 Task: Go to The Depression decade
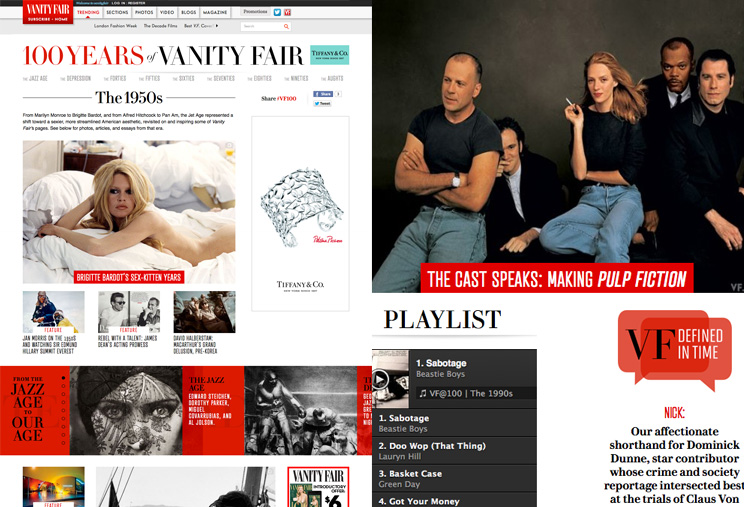75,79
